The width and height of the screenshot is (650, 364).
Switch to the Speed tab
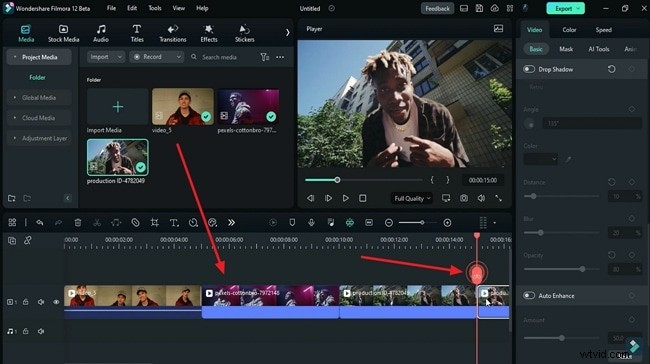[x=603, y=30]
